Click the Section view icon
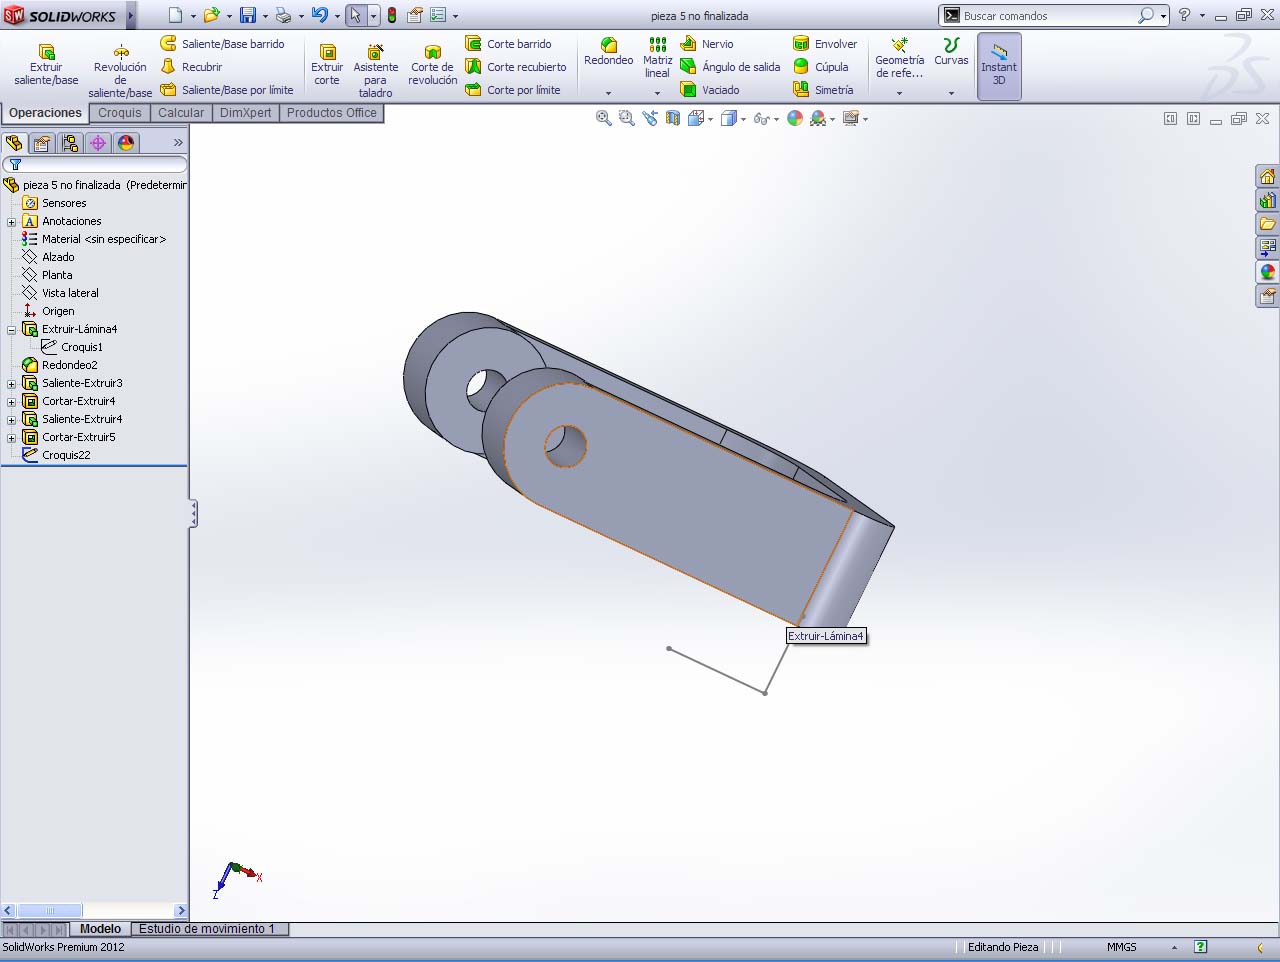Image resolution: width=1280 pixels, height=962 pixels. click(x=673, y=118)
